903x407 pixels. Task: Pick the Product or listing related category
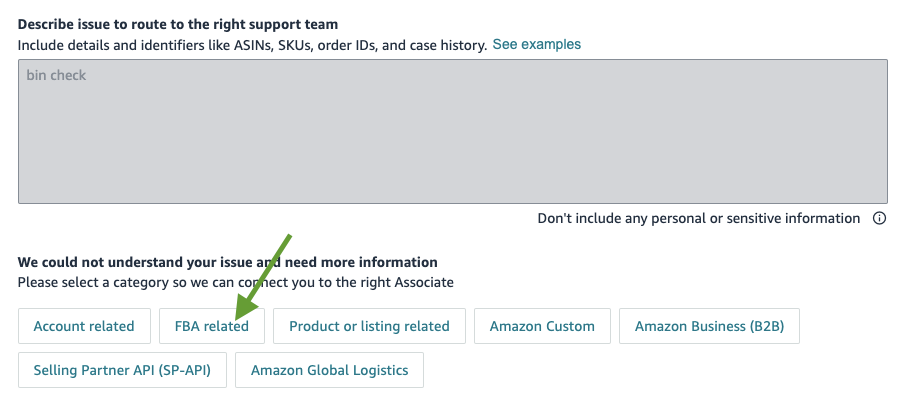(x=369, y=326)
